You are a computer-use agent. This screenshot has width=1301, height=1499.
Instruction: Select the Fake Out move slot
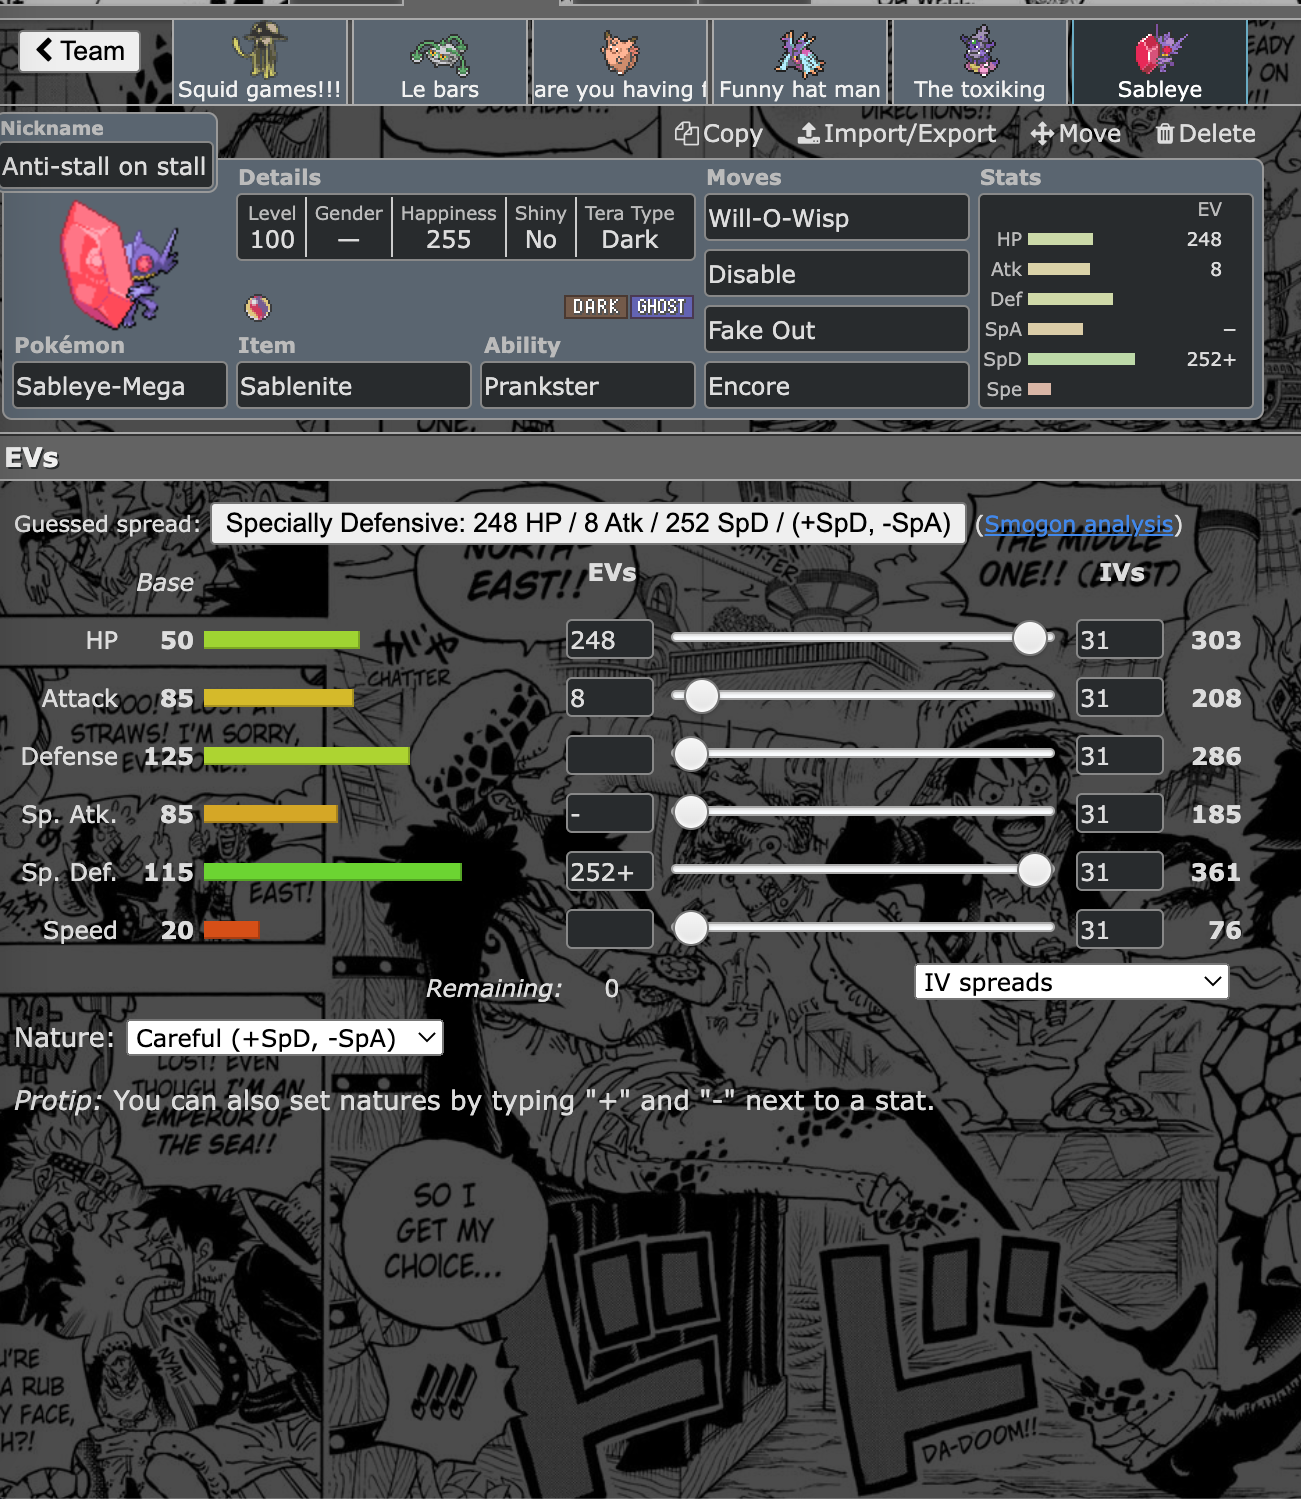click(837, 330)
